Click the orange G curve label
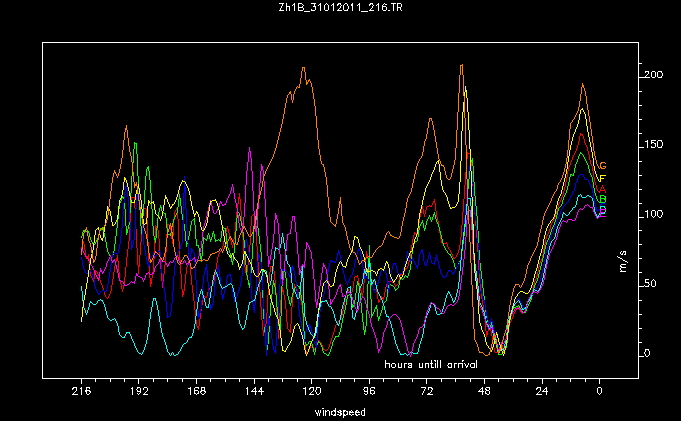Viewport: 681px width, 421px height. pos(603,166)
